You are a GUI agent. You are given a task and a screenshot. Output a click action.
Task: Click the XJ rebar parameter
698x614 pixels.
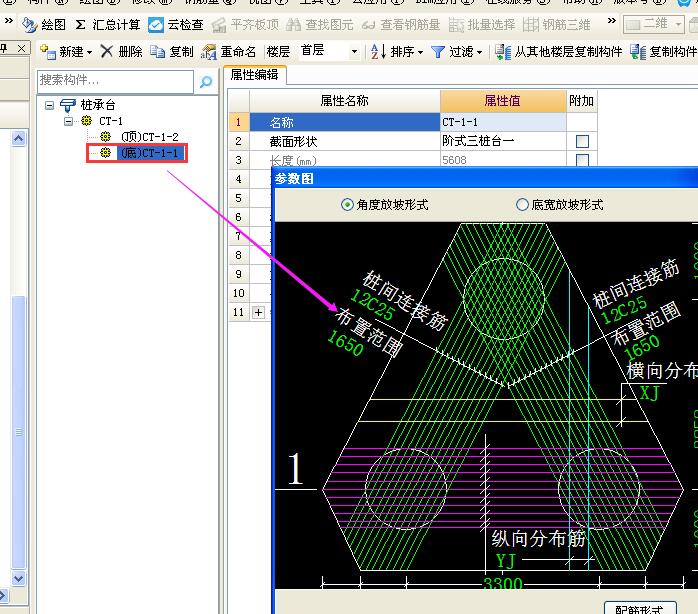(649, 393)
